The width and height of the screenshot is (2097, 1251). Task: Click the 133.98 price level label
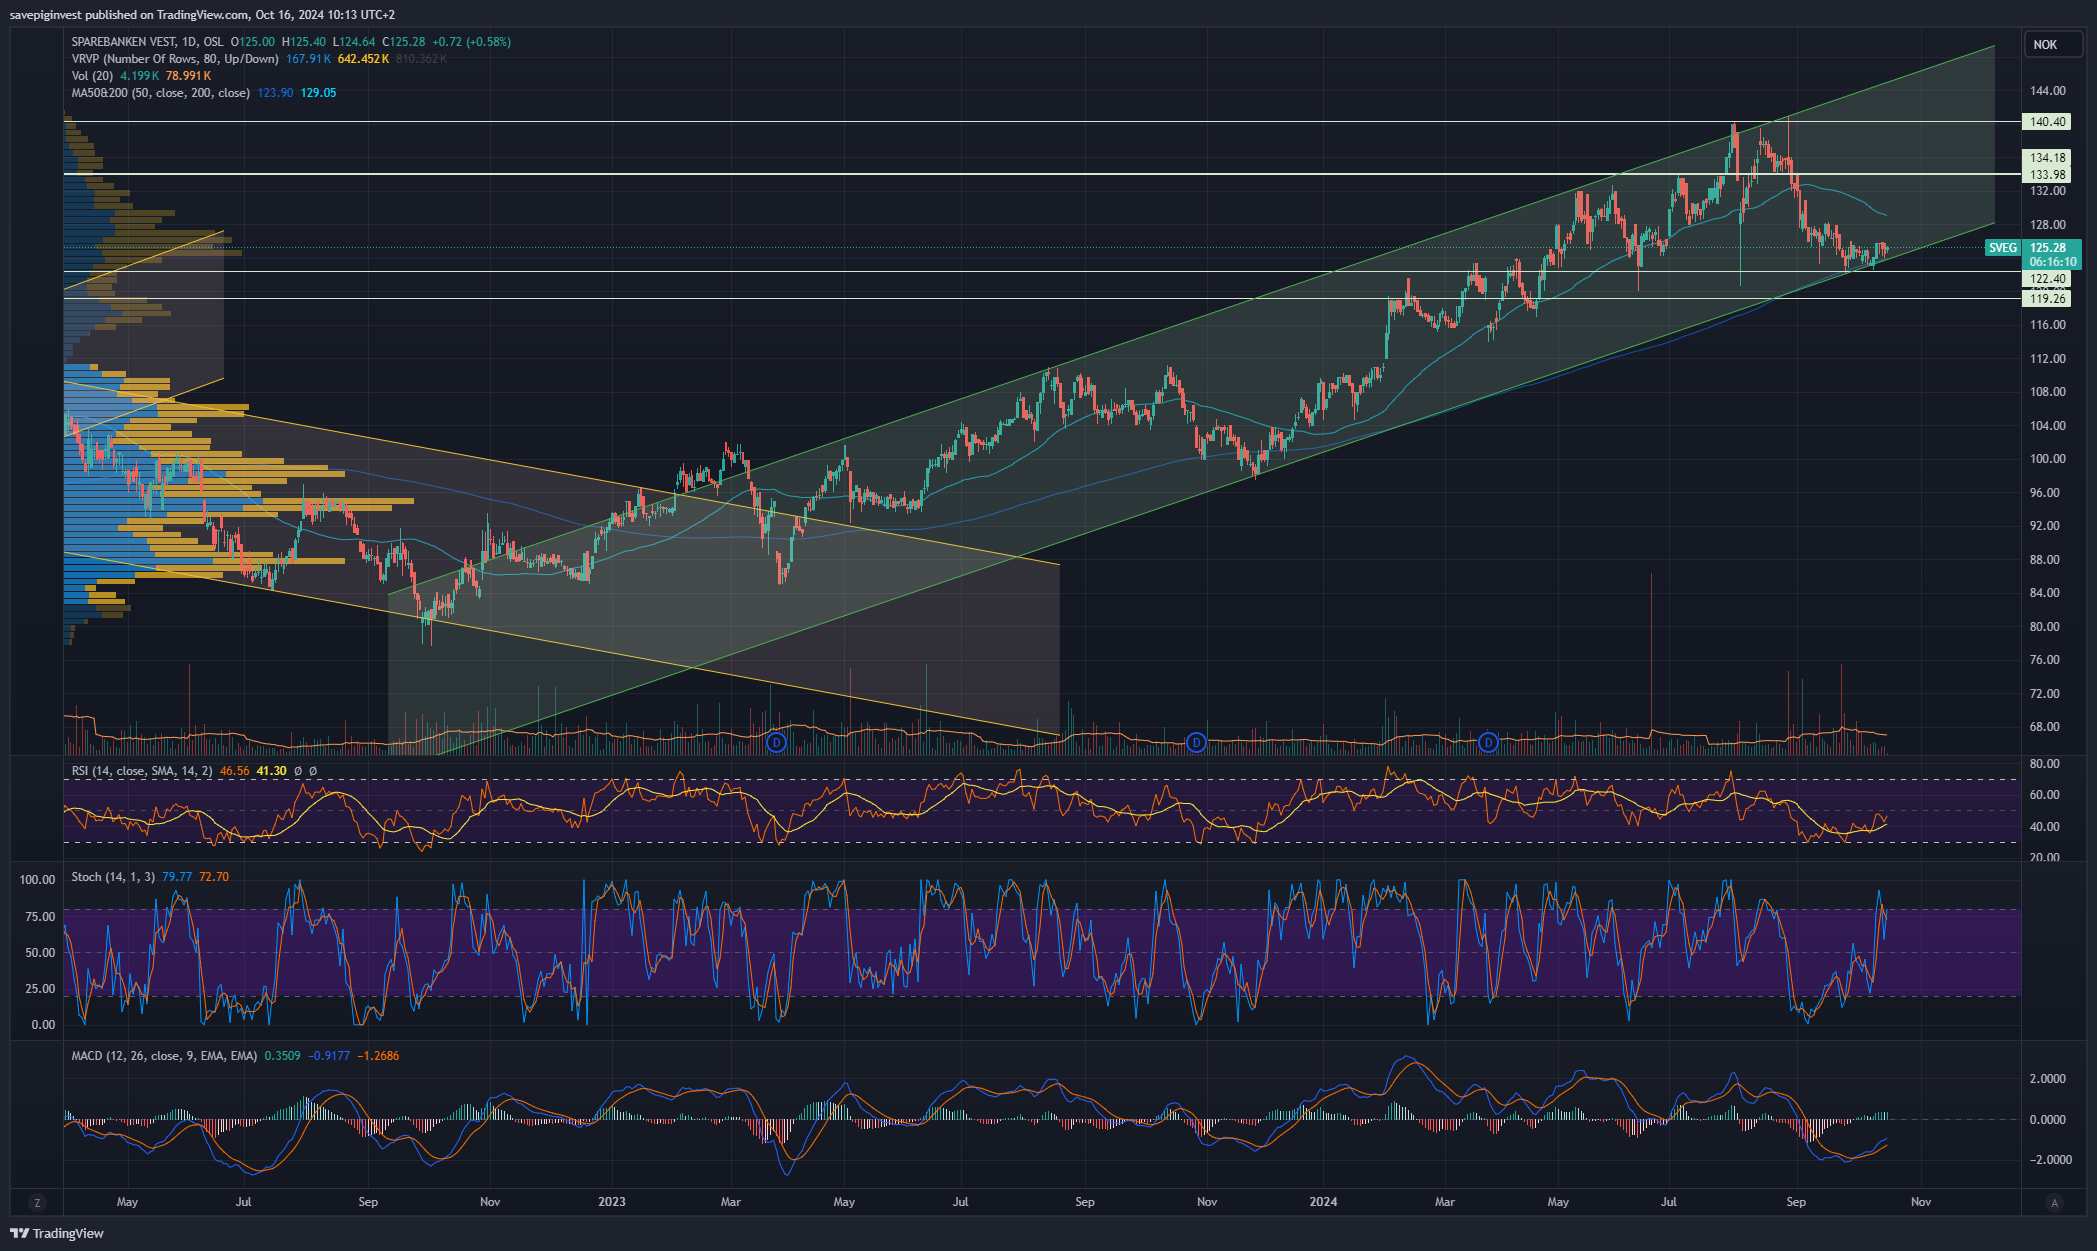point(2047,175)
